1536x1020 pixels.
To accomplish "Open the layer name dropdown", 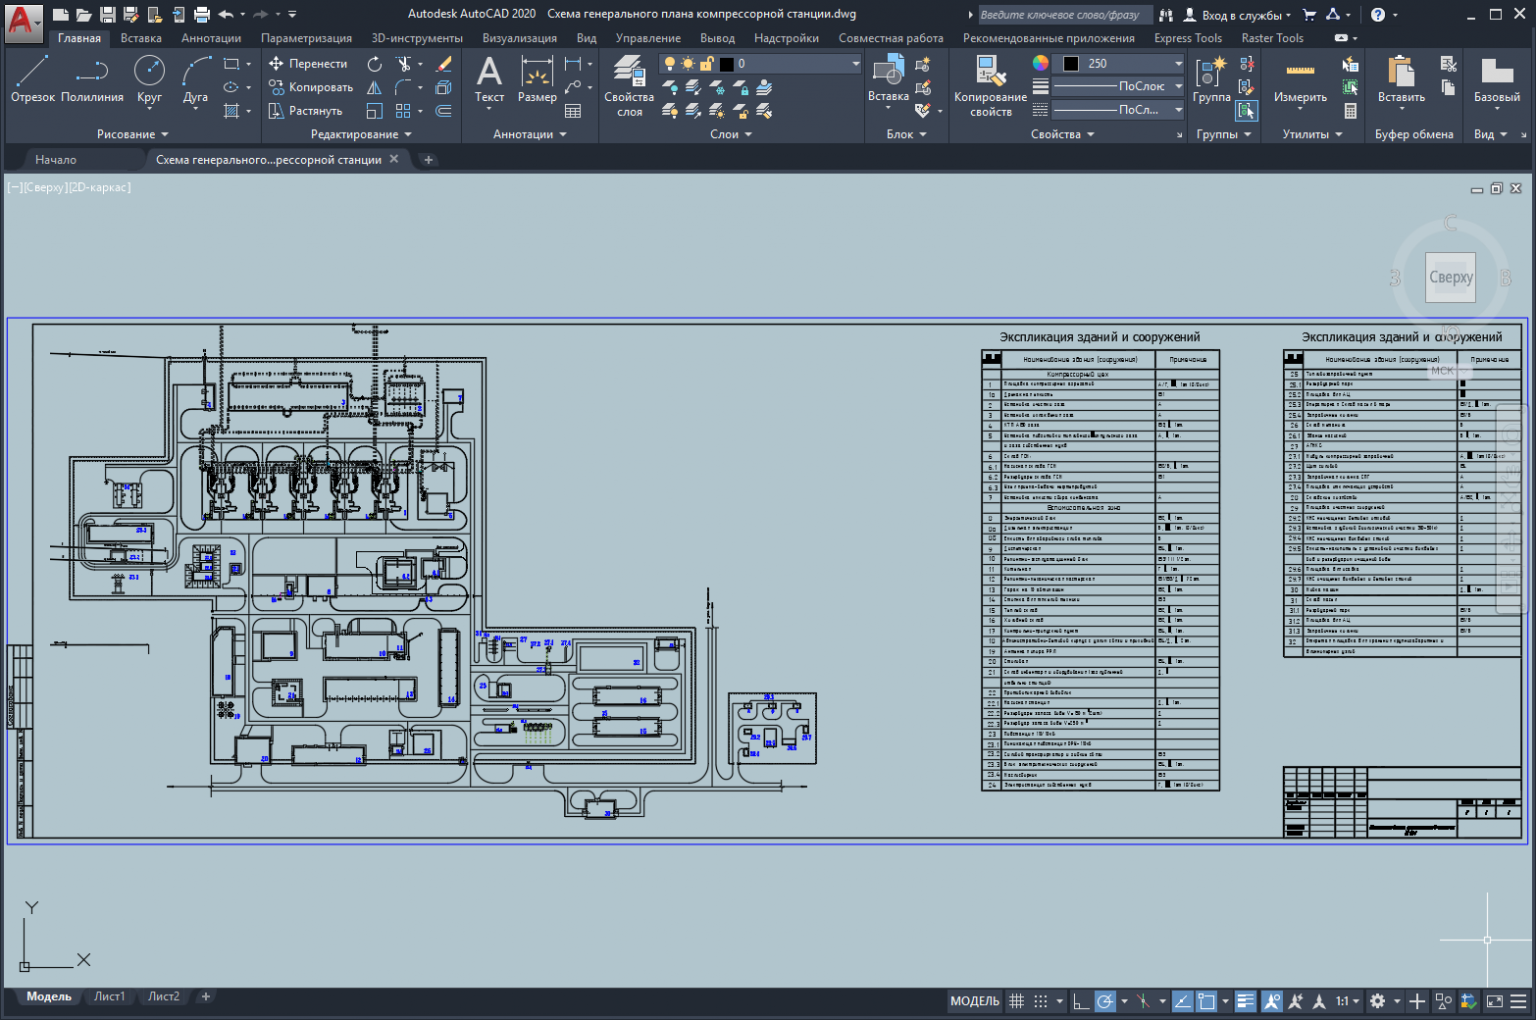I will coord(855,63).
